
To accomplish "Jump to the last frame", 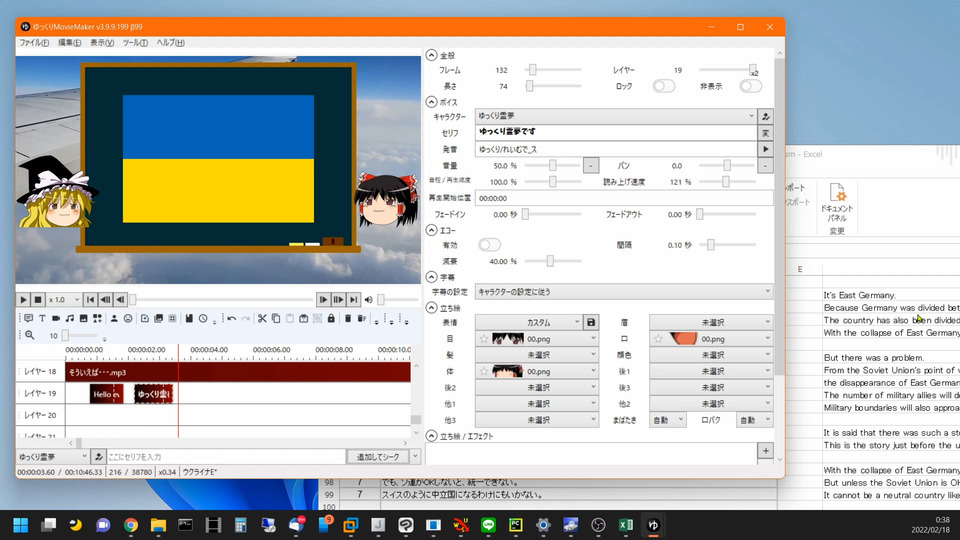I will 353,299.
